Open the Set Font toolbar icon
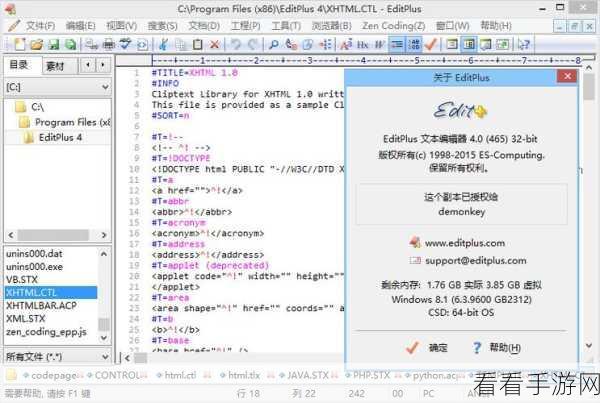This screenshot has height=403, width=600. (x=346, y=44)
